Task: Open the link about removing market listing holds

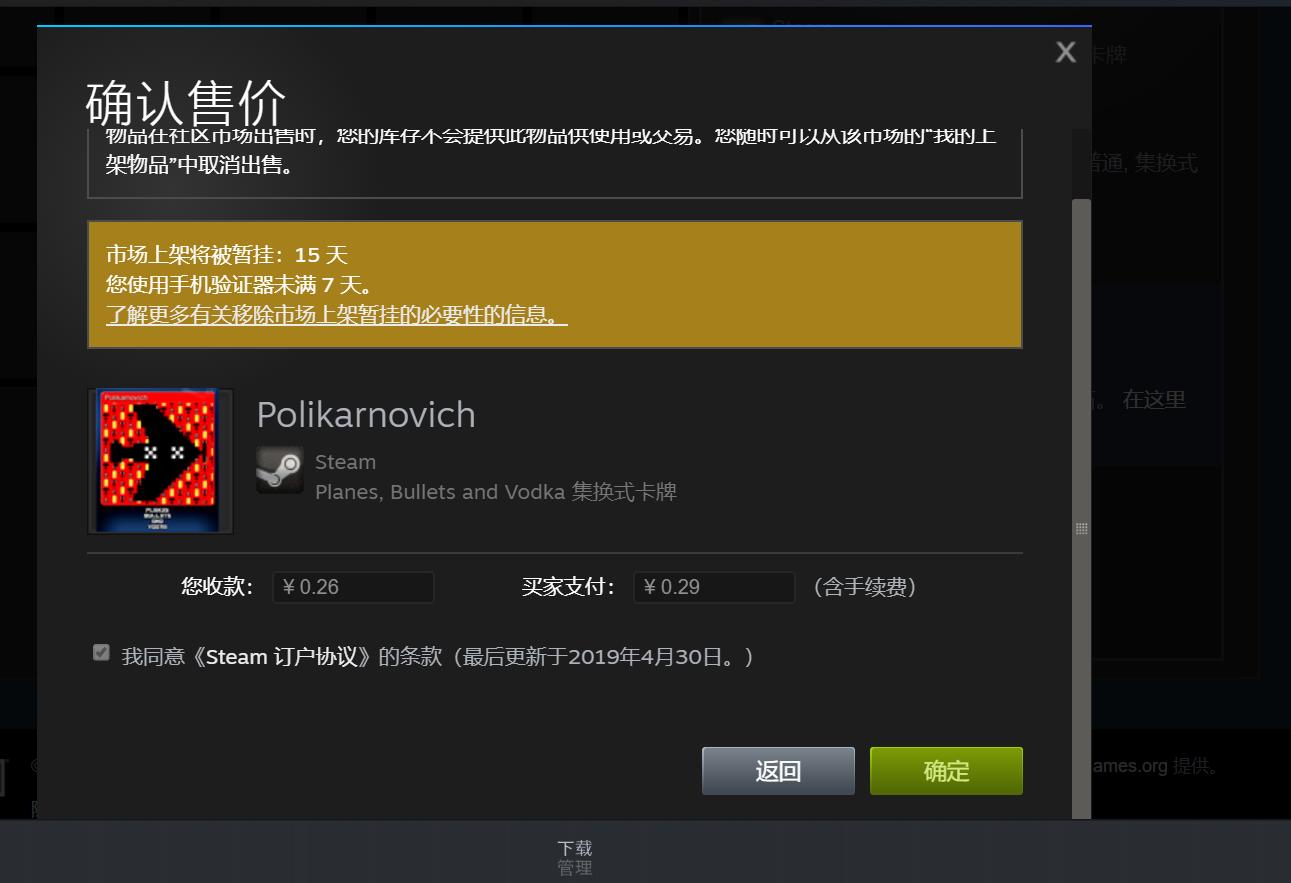Action: (336, 315)
